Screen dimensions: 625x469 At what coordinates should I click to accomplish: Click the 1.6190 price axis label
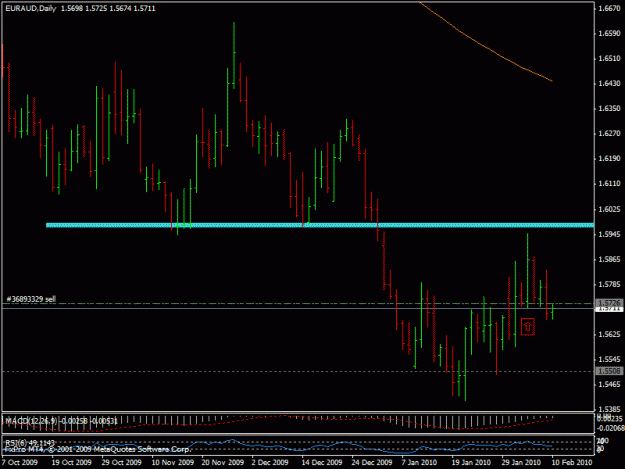(609, 159)
